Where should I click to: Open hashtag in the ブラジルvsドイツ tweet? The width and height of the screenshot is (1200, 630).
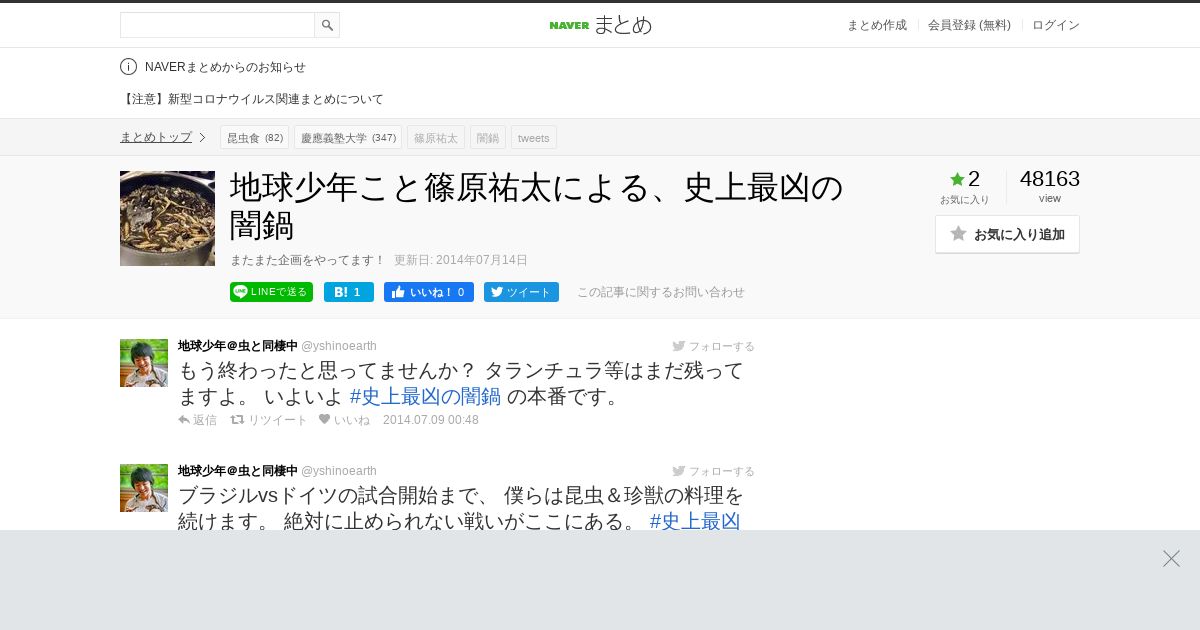(695, 520)
